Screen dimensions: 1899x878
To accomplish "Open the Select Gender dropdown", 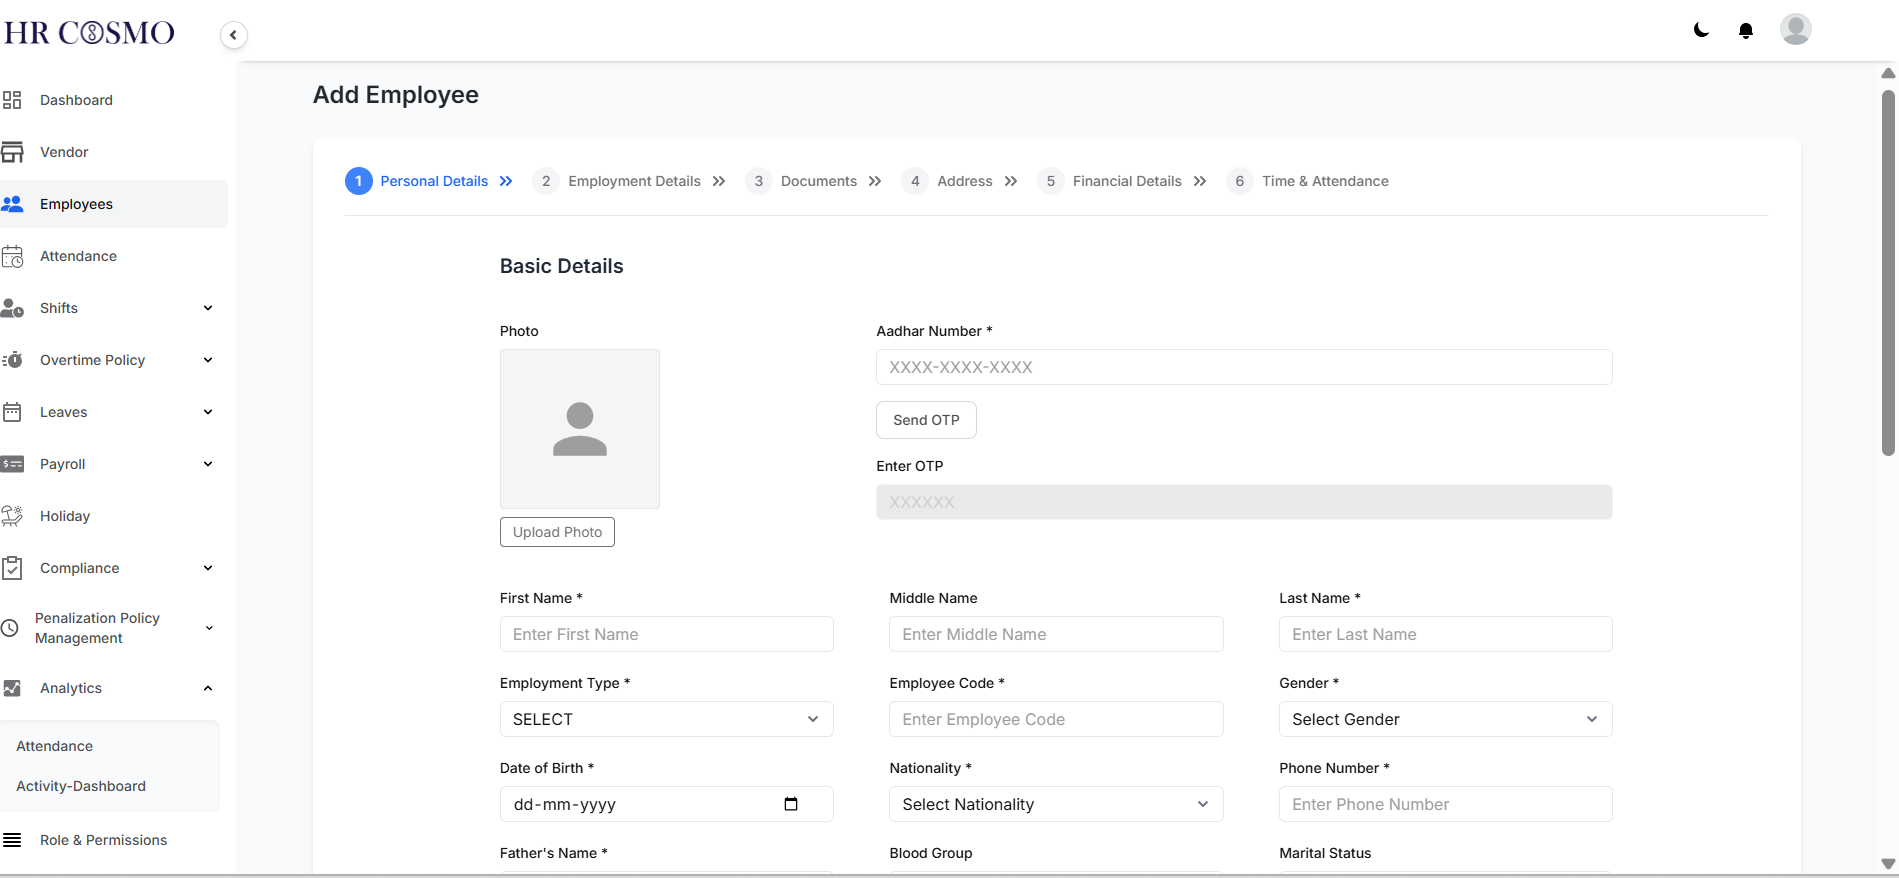I will click(x=1445, y=719).
